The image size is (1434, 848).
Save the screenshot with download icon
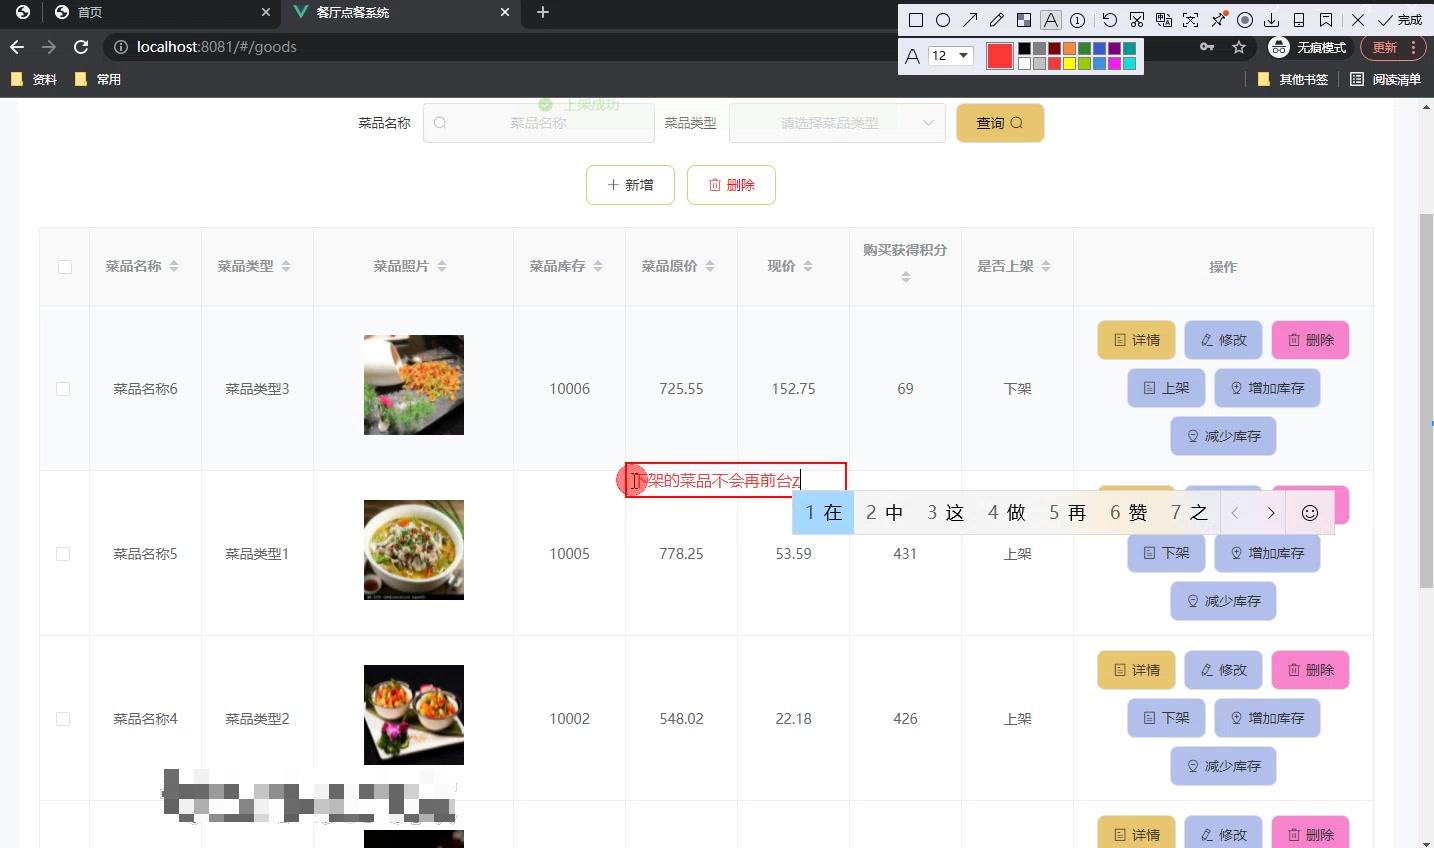tap(1272, 20)
